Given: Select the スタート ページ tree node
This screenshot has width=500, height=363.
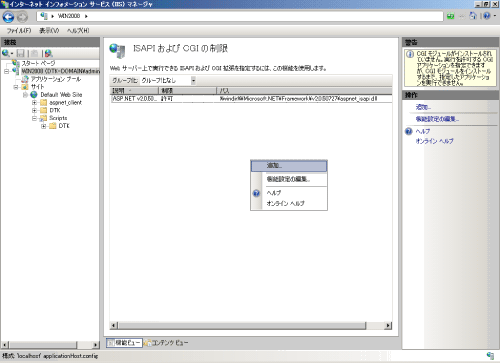Looking at the screenshot, I should [x=38, y=63].
